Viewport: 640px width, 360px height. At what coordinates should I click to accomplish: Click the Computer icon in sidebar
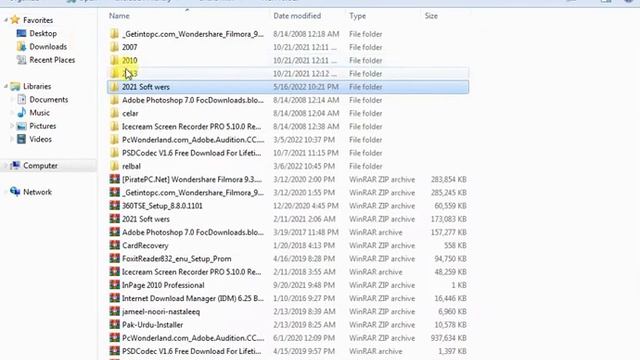pos(15,165)
